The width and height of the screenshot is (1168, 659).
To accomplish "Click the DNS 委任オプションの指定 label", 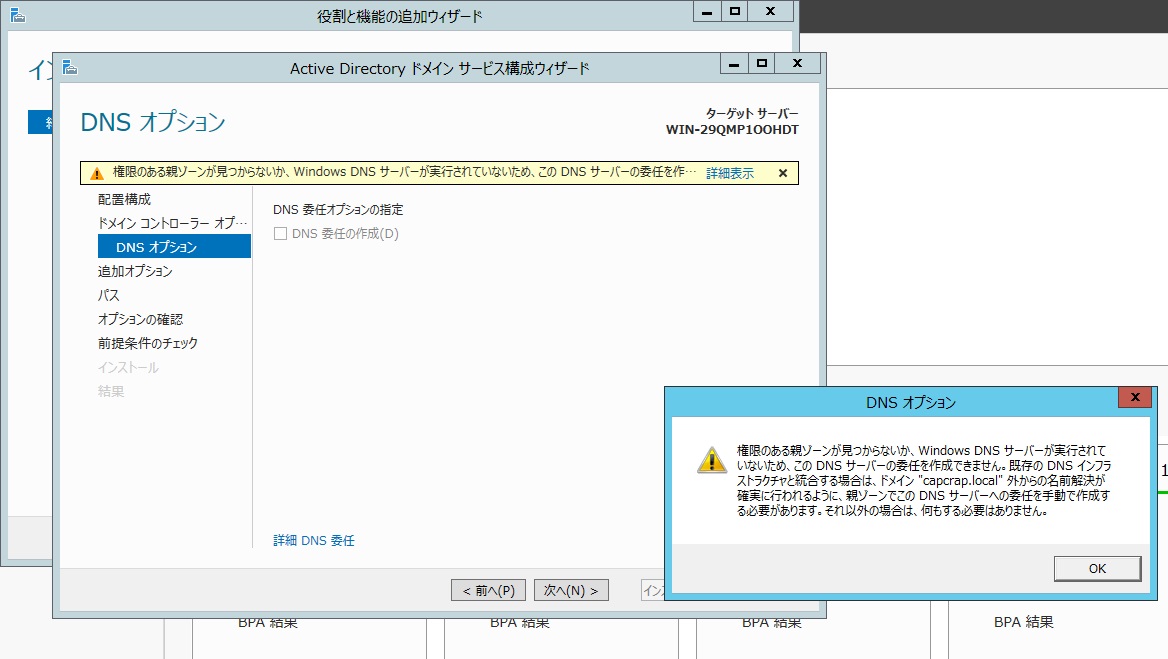I will point(337,210).
